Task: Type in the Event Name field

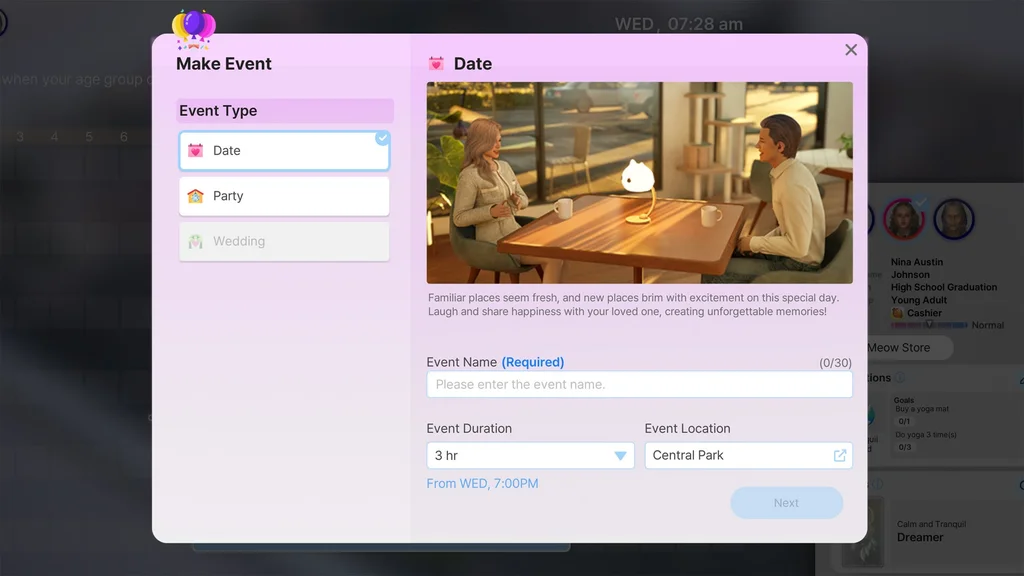Action: coord(639,384)
